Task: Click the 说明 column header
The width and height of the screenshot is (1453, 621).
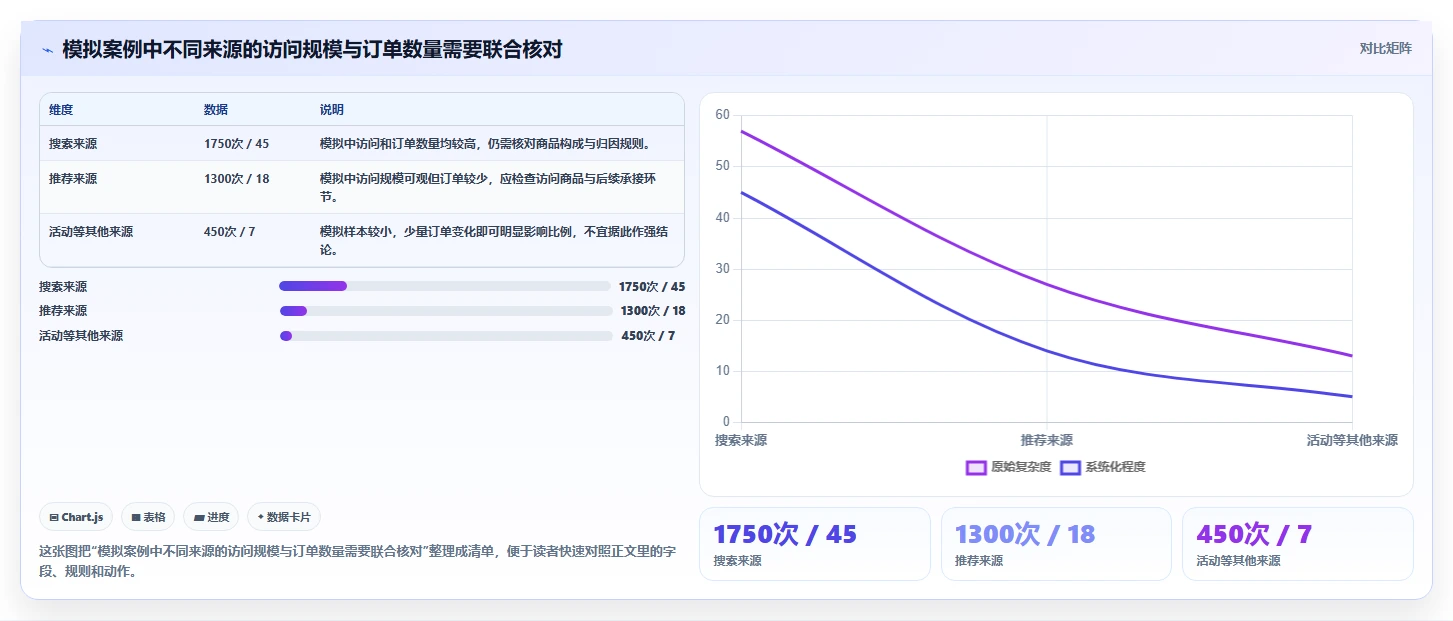Action: click(x=332, y=110)
